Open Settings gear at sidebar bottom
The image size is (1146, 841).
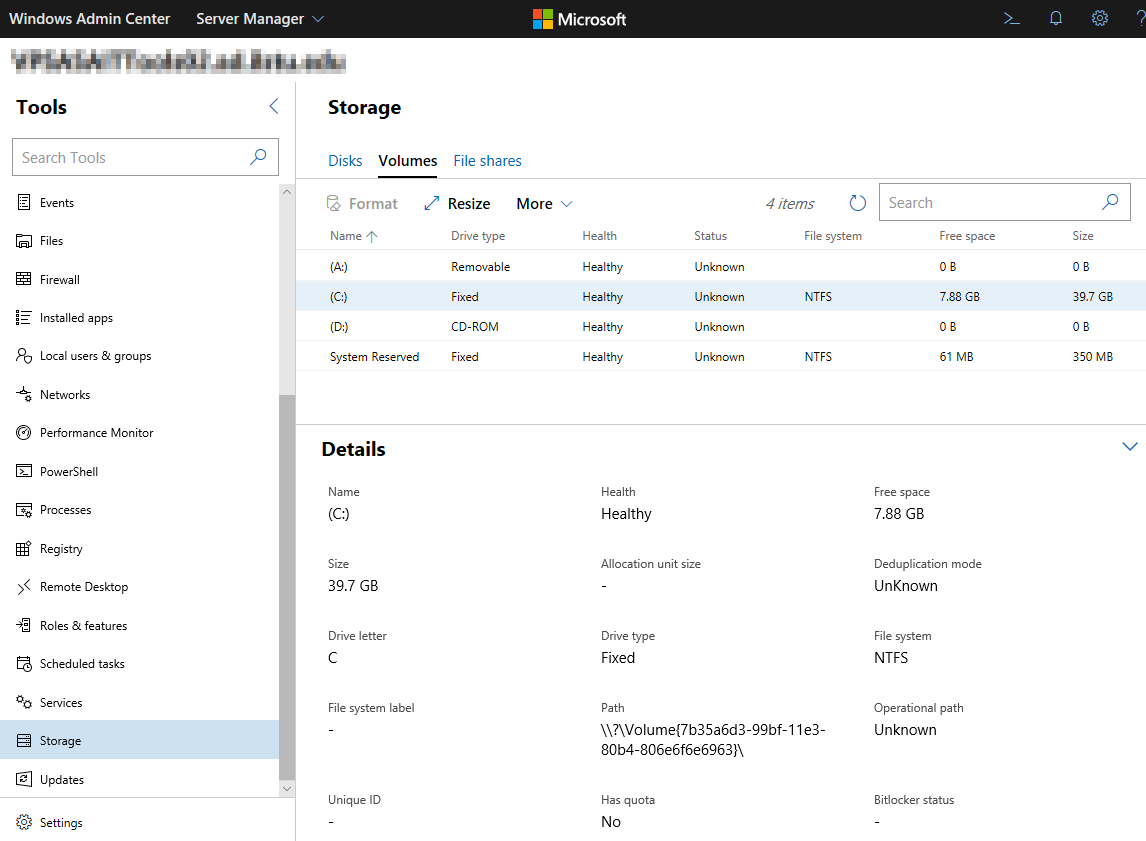coord(24,822)
